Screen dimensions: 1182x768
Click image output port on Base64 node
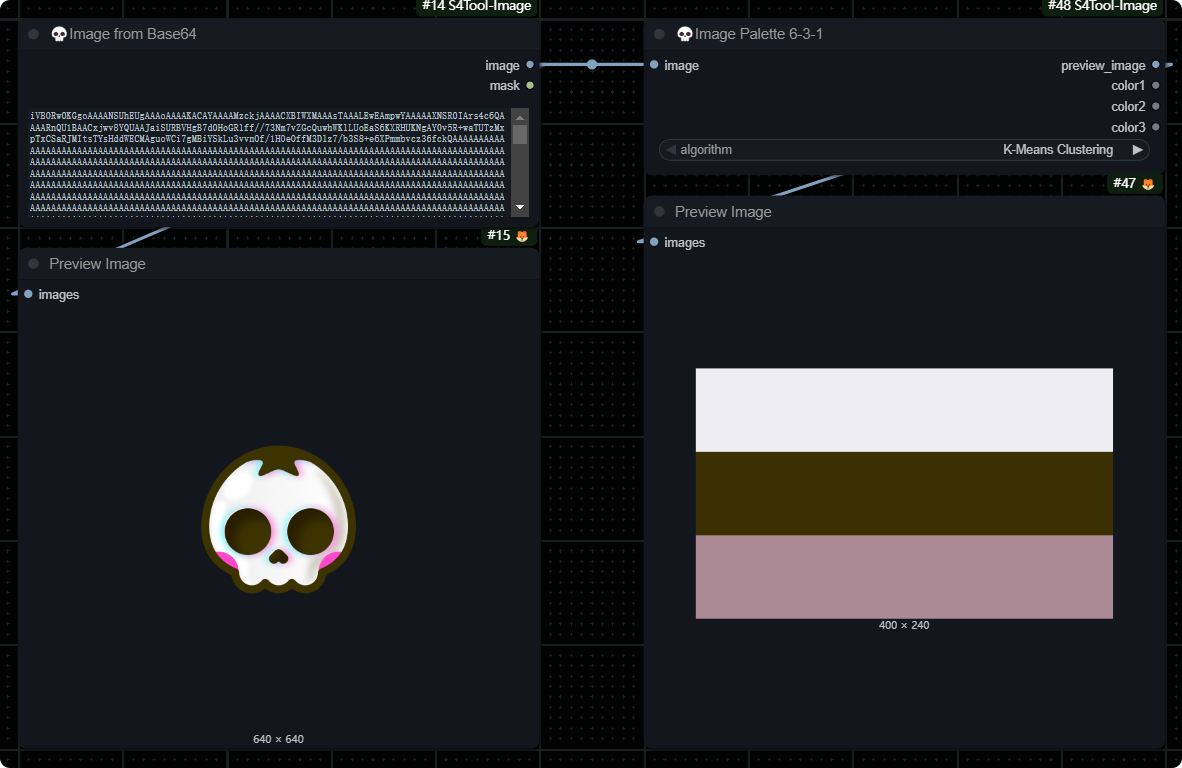pos(530,65)
